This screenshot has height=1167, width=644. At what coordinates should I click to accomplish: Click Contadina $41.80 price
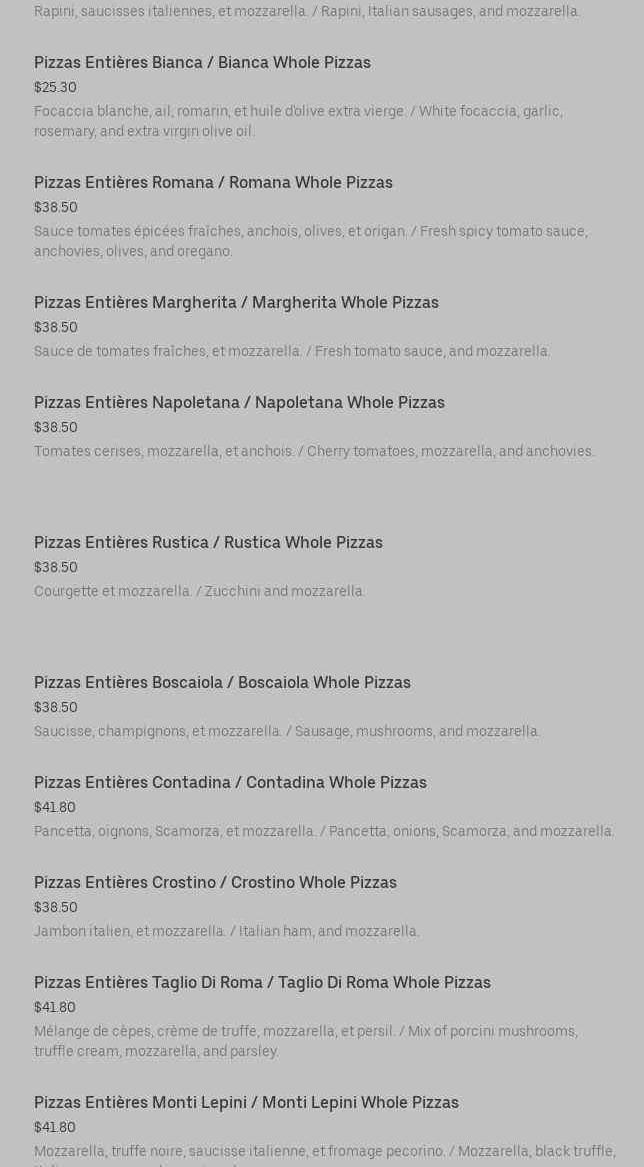point(55,807)
